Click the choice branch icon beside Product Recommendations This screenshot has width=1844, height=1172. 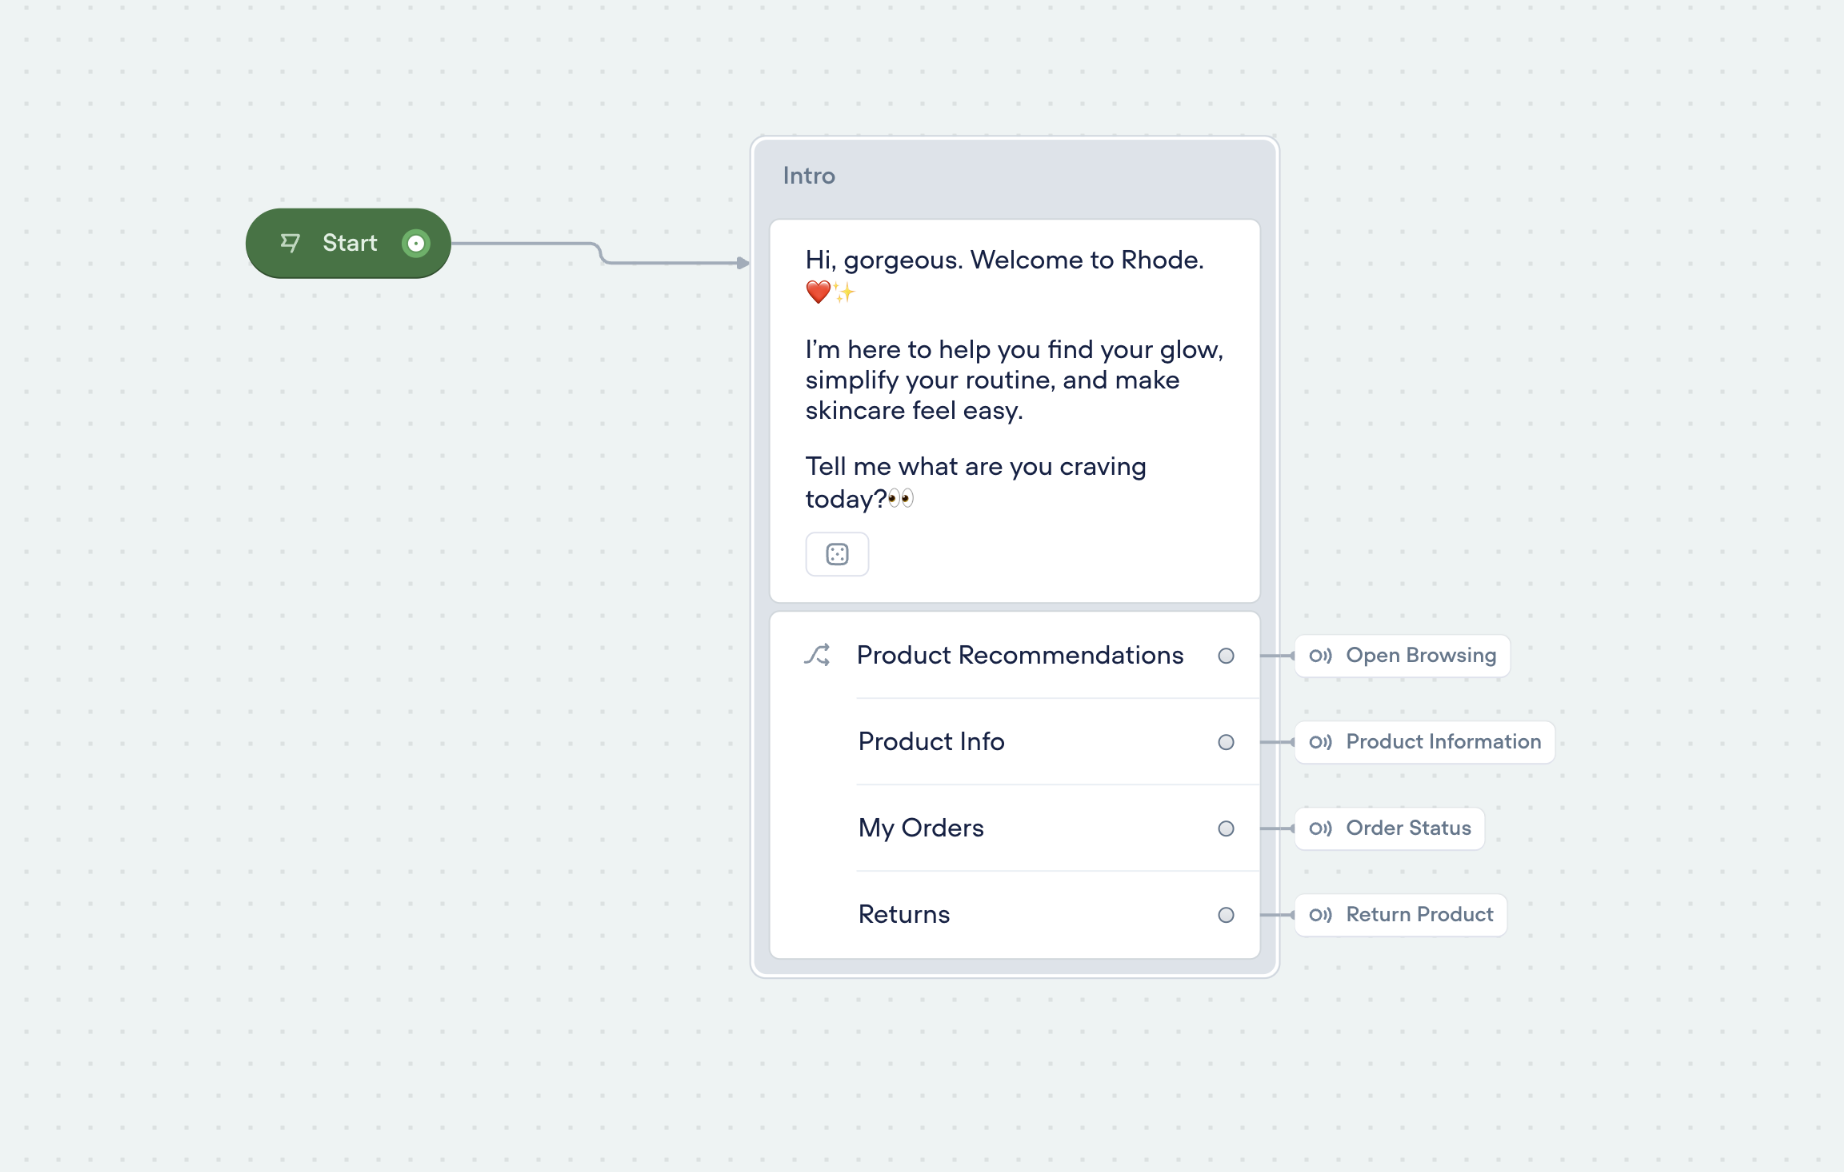817,655
